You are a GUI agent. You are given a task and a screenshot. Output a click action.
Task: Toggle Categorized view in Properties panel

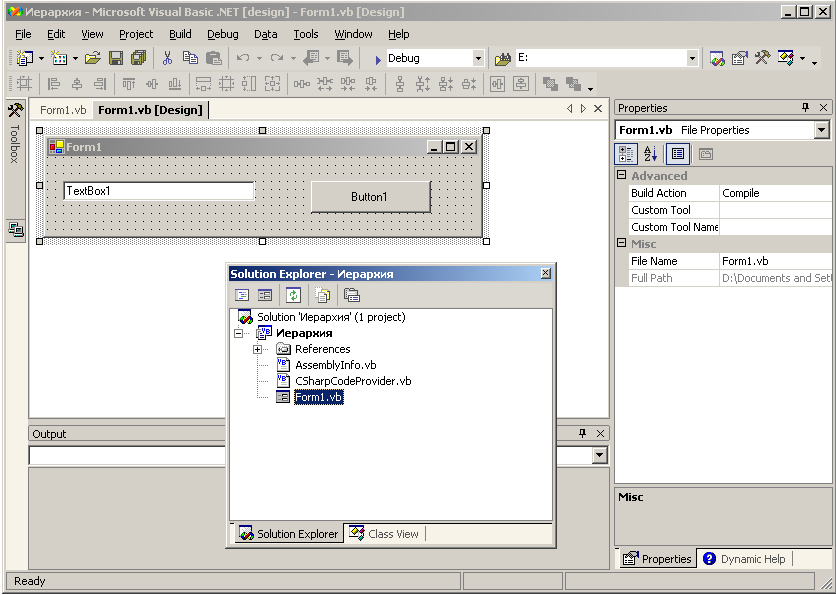[x=626, y=154]
